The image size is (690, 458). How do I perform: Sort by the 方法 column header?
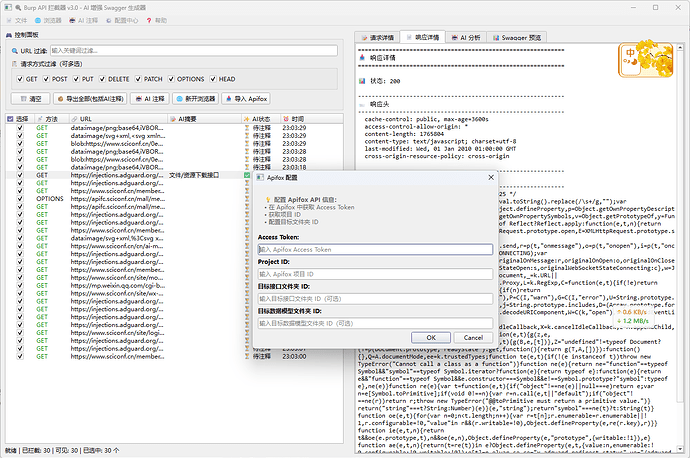tap(51, 119)
